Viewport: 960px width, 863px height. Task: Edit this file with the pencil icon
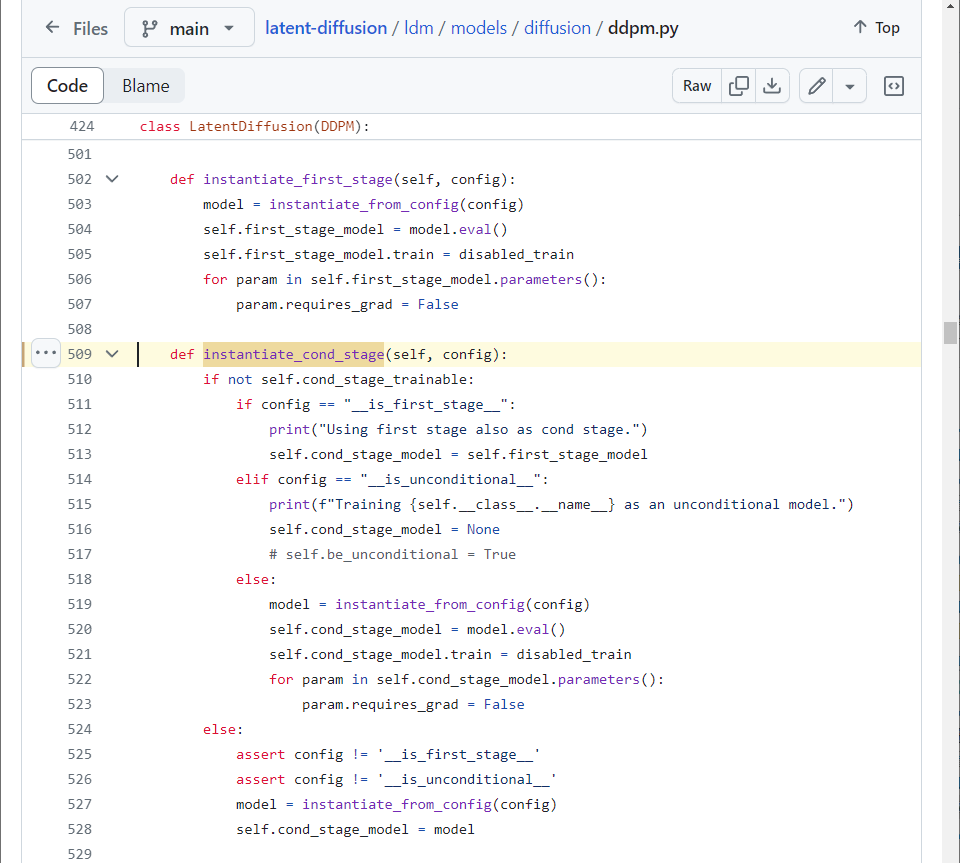(x=816, y=86)
